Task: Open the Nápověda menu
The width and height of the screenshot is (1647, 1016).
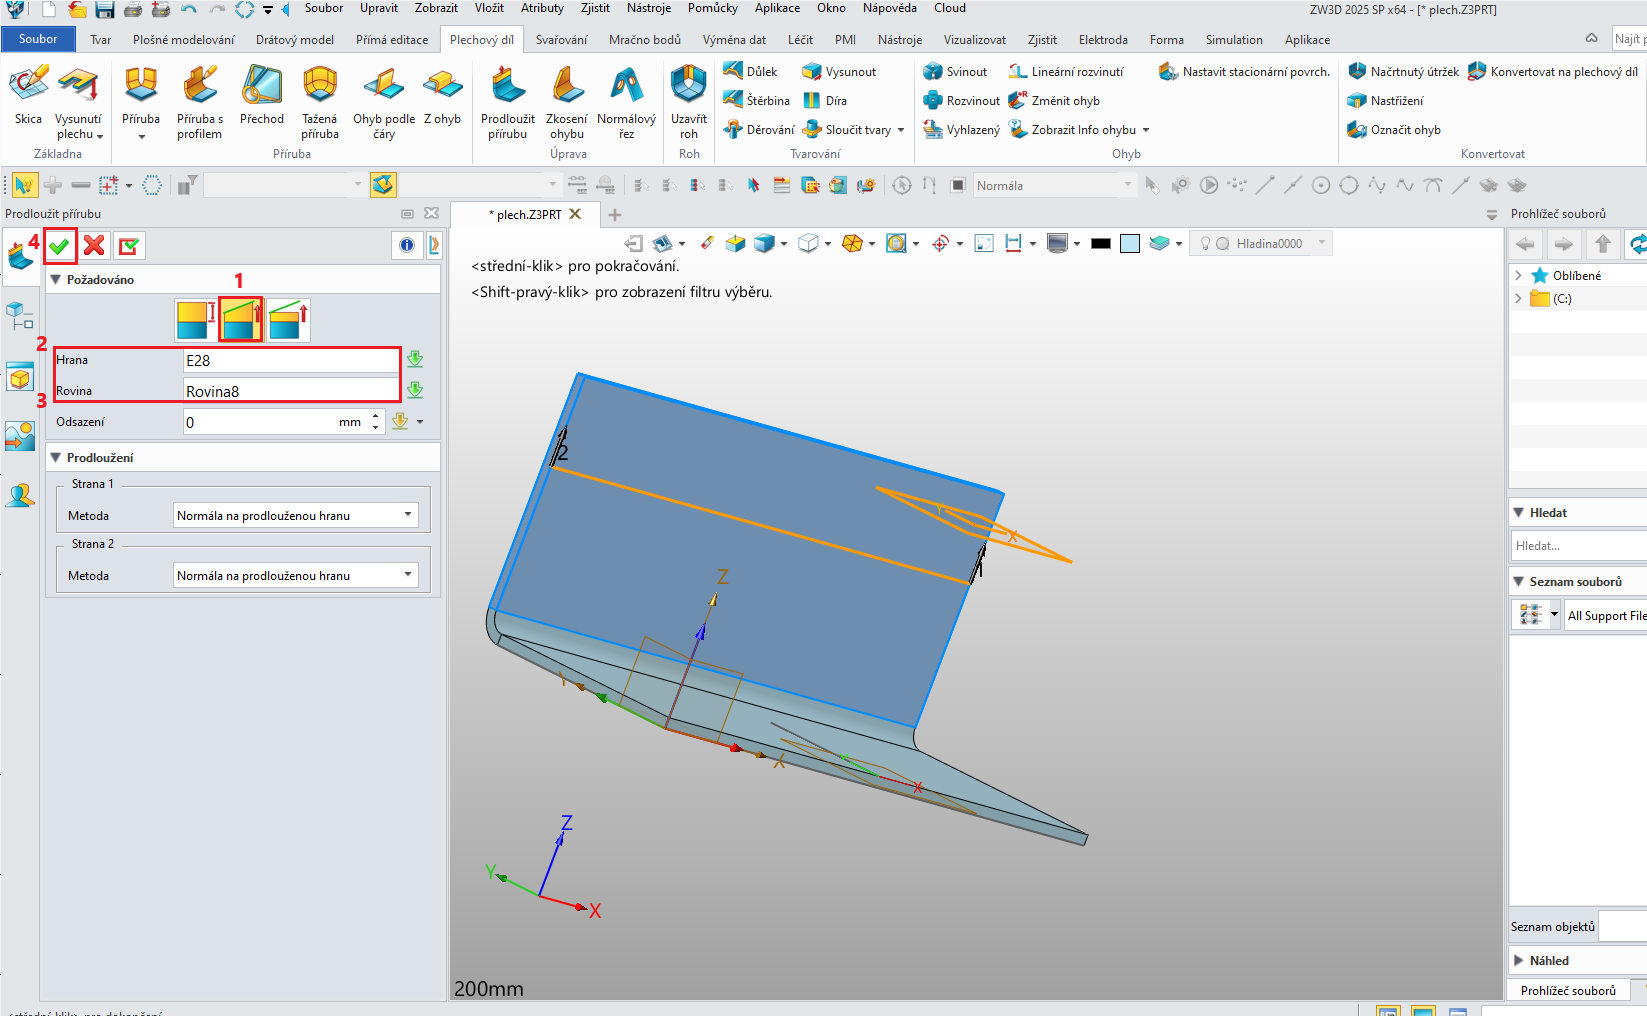Action: [x=890, y=8]
